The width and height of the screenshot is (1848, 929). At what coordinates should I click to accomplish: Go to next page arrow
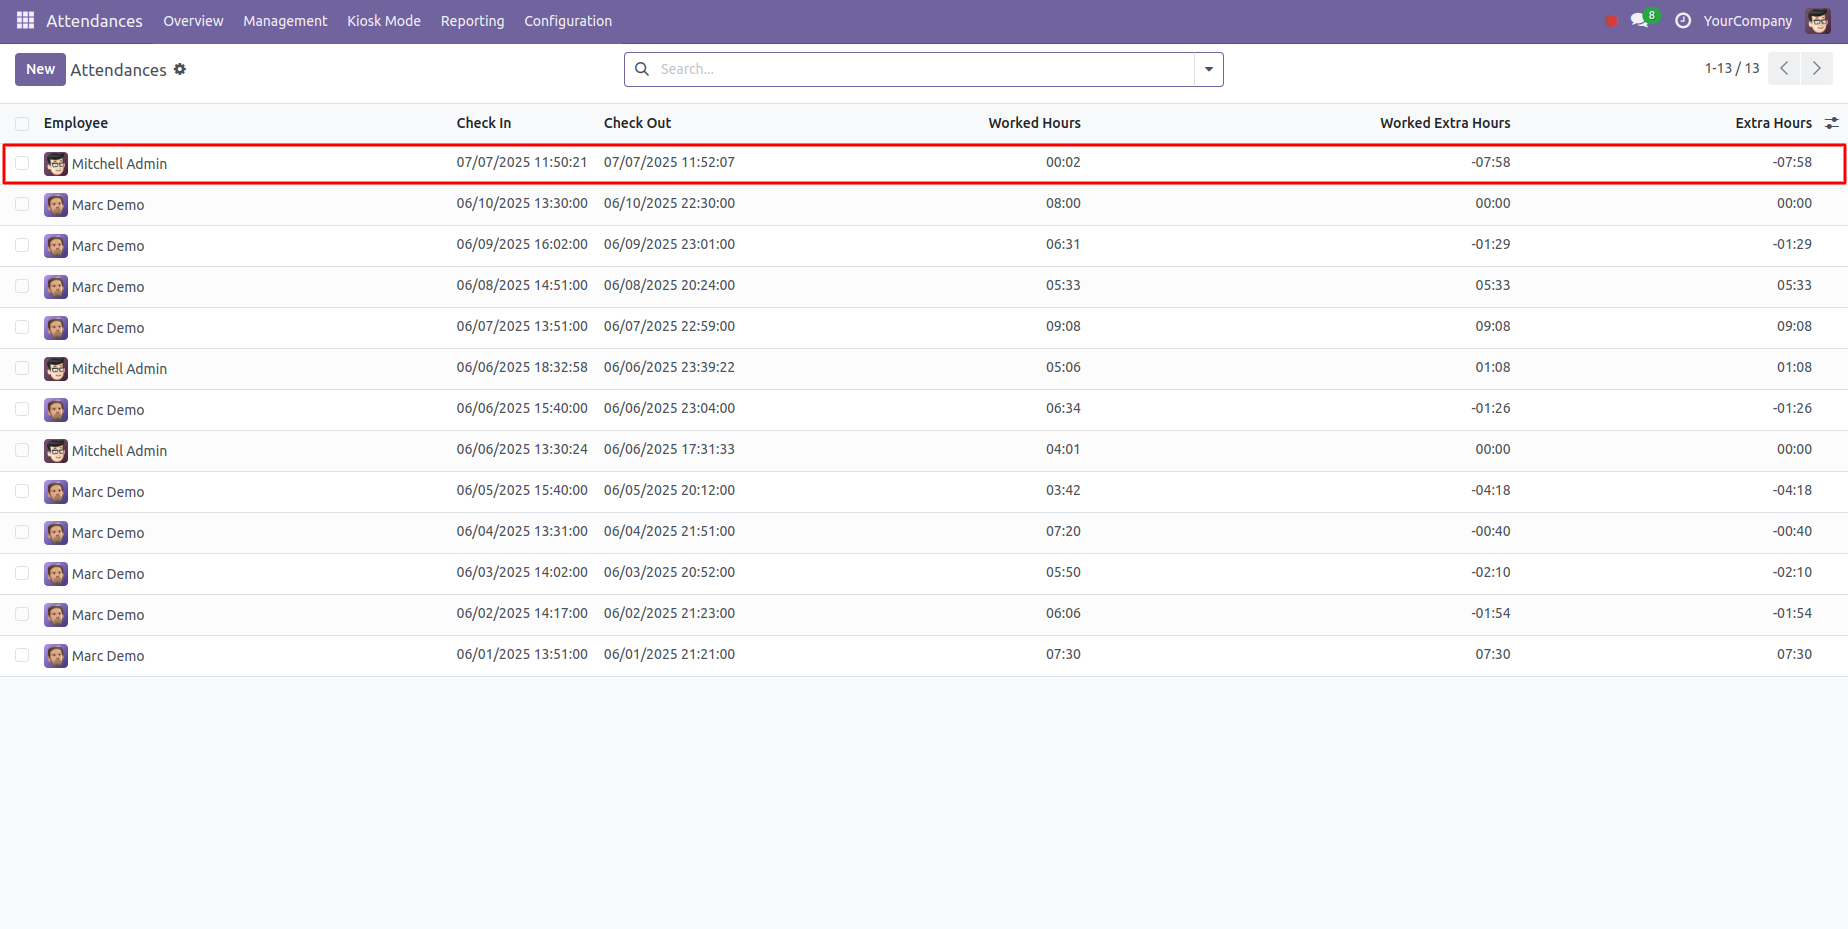[1816, 69]
